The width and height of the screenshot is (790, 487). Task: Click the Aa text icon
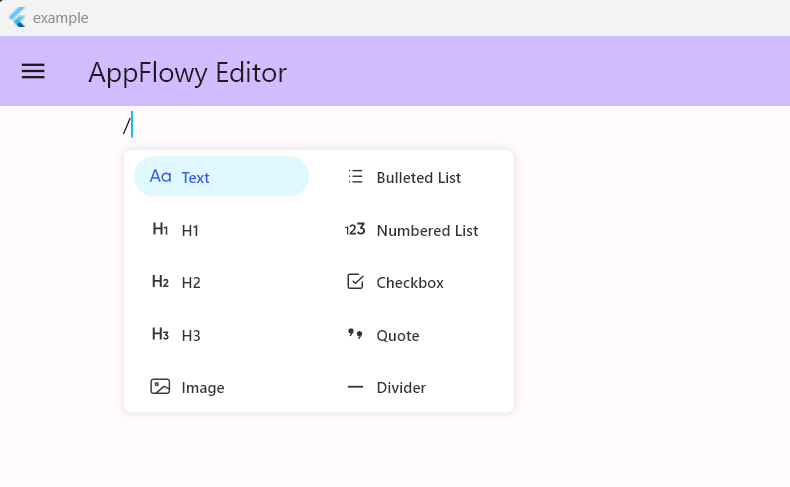tap(161, 176)
